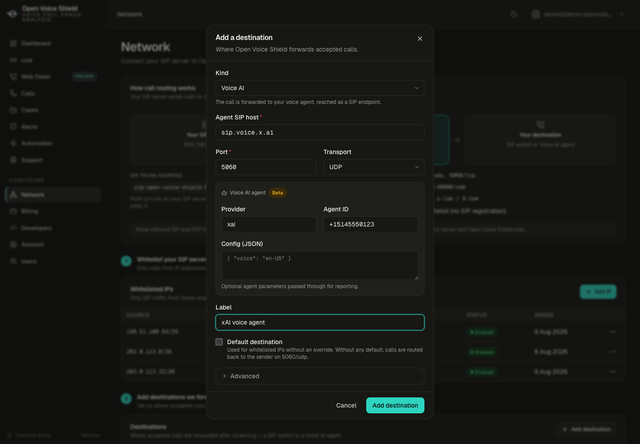Close the Add a destination dialog
The image size is (640, 444).
(420, 39)
